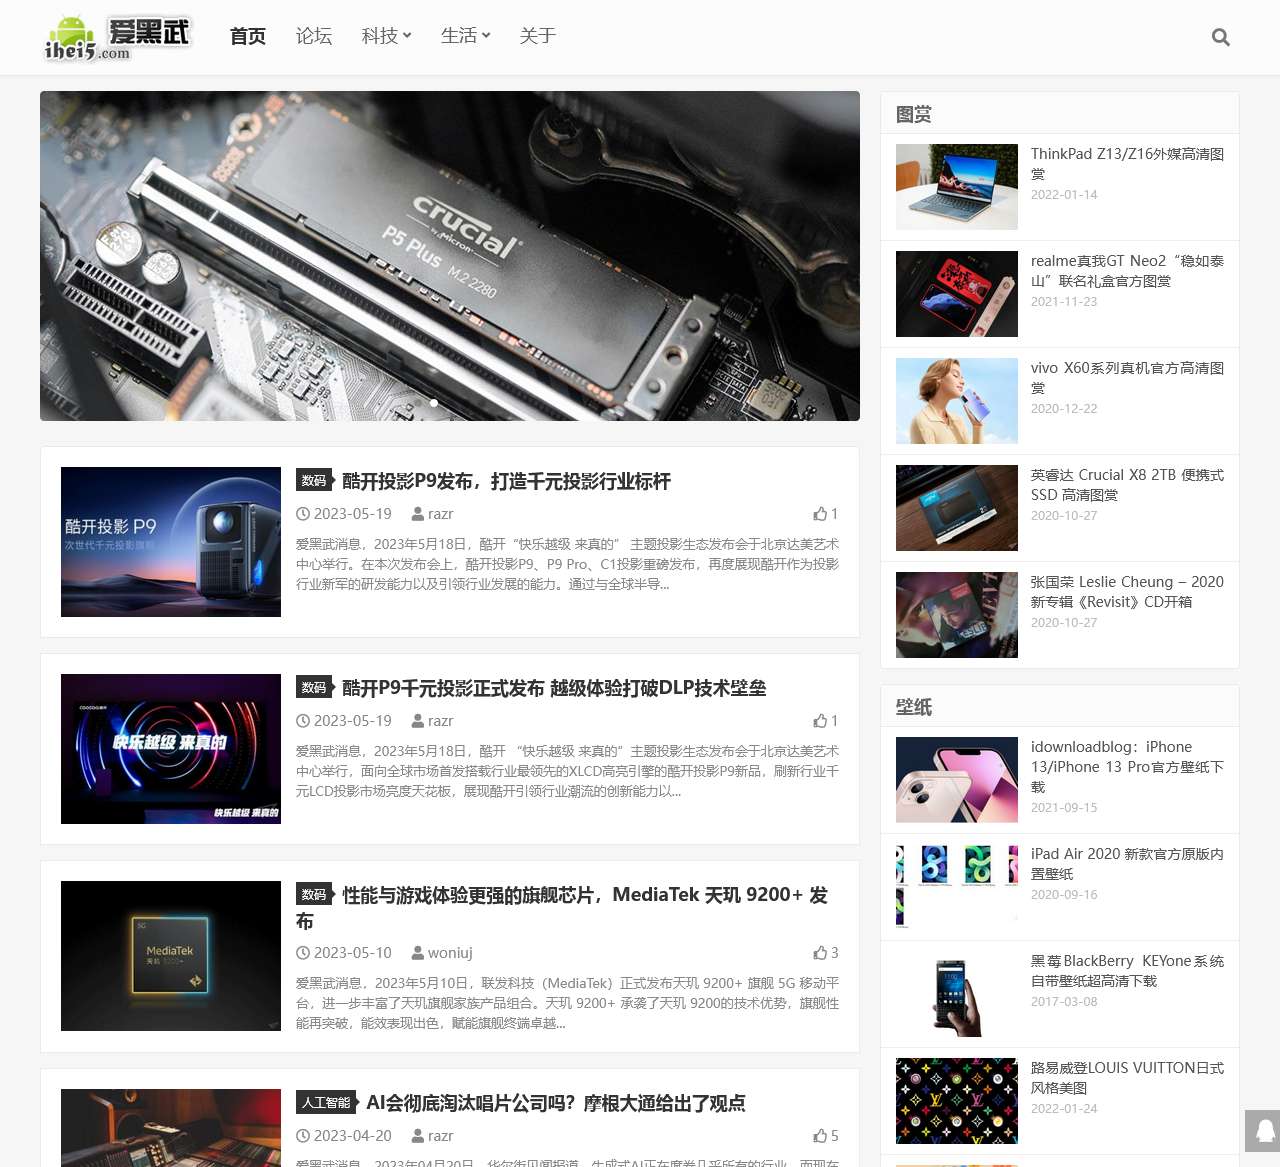The image size is (1280, 1167).
Task: Open article 酷开投影P9发布，打造千元投影行业标杆
Action: coord(506,481)
